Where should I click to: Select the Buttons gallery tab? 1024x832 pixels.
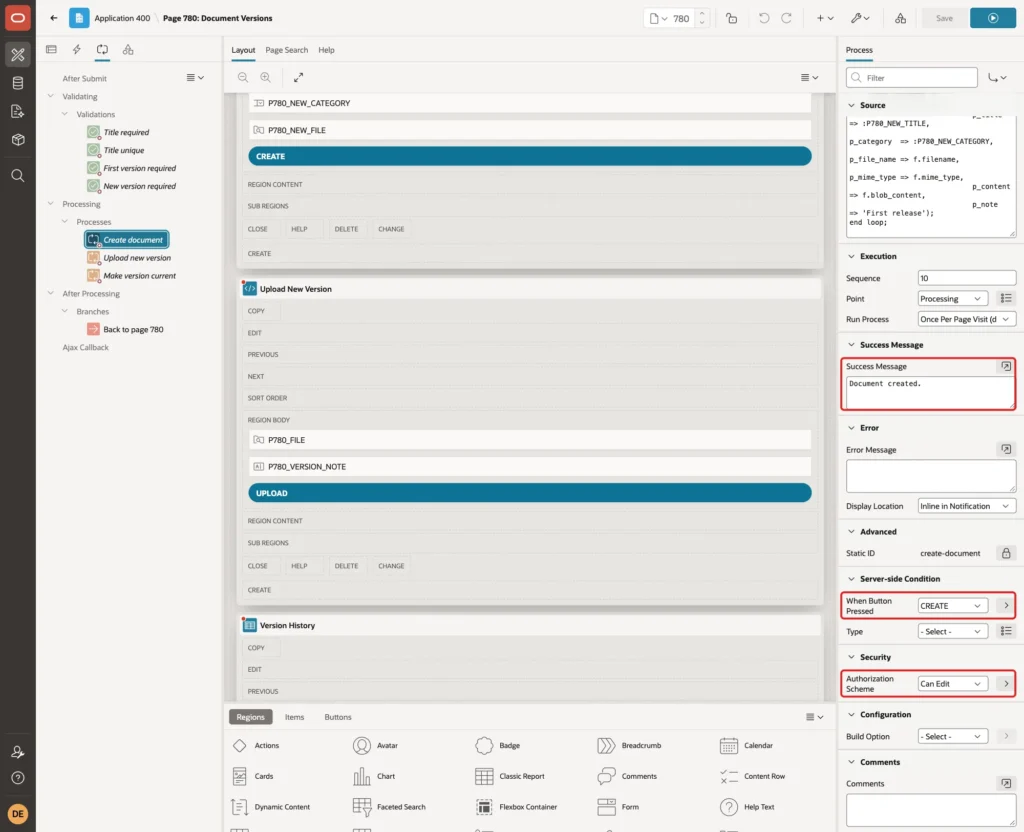coord(338,716)
